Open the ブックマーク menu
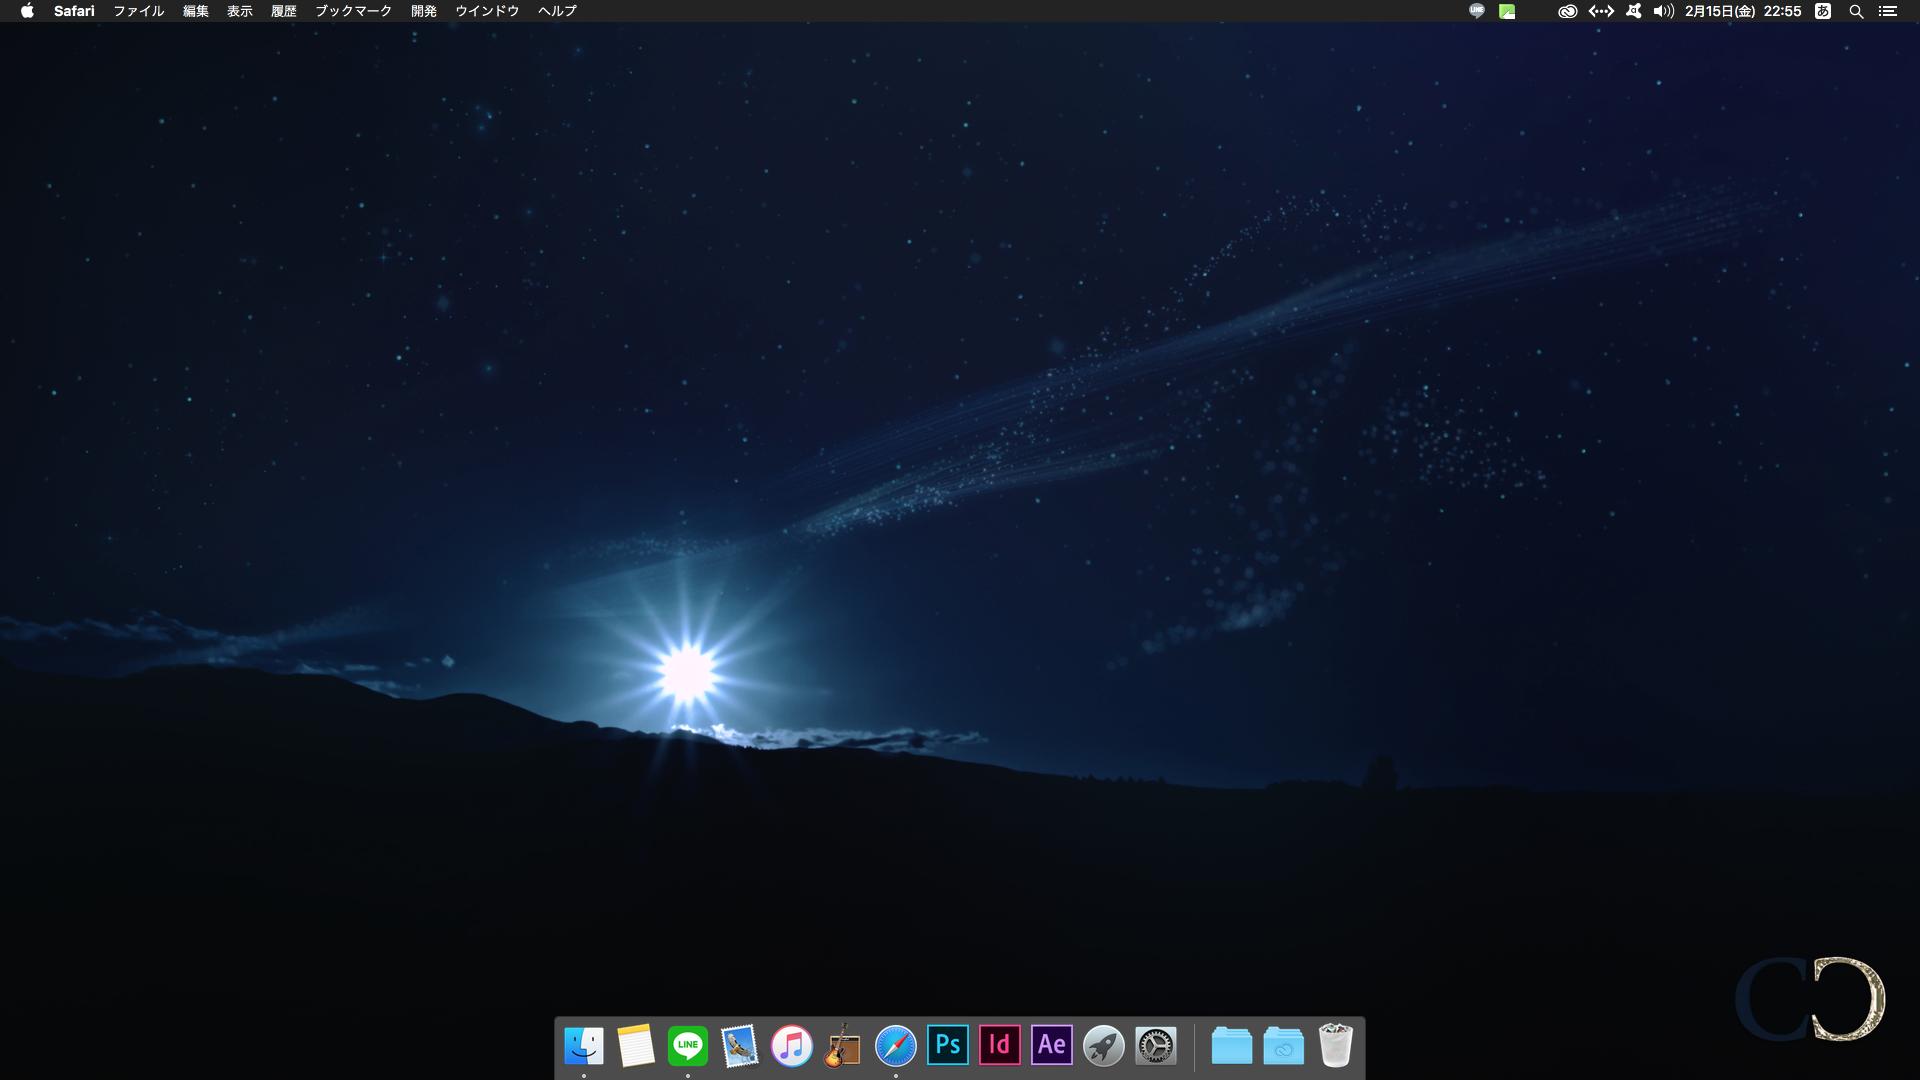1920x1080 pixels. [353, 11]
